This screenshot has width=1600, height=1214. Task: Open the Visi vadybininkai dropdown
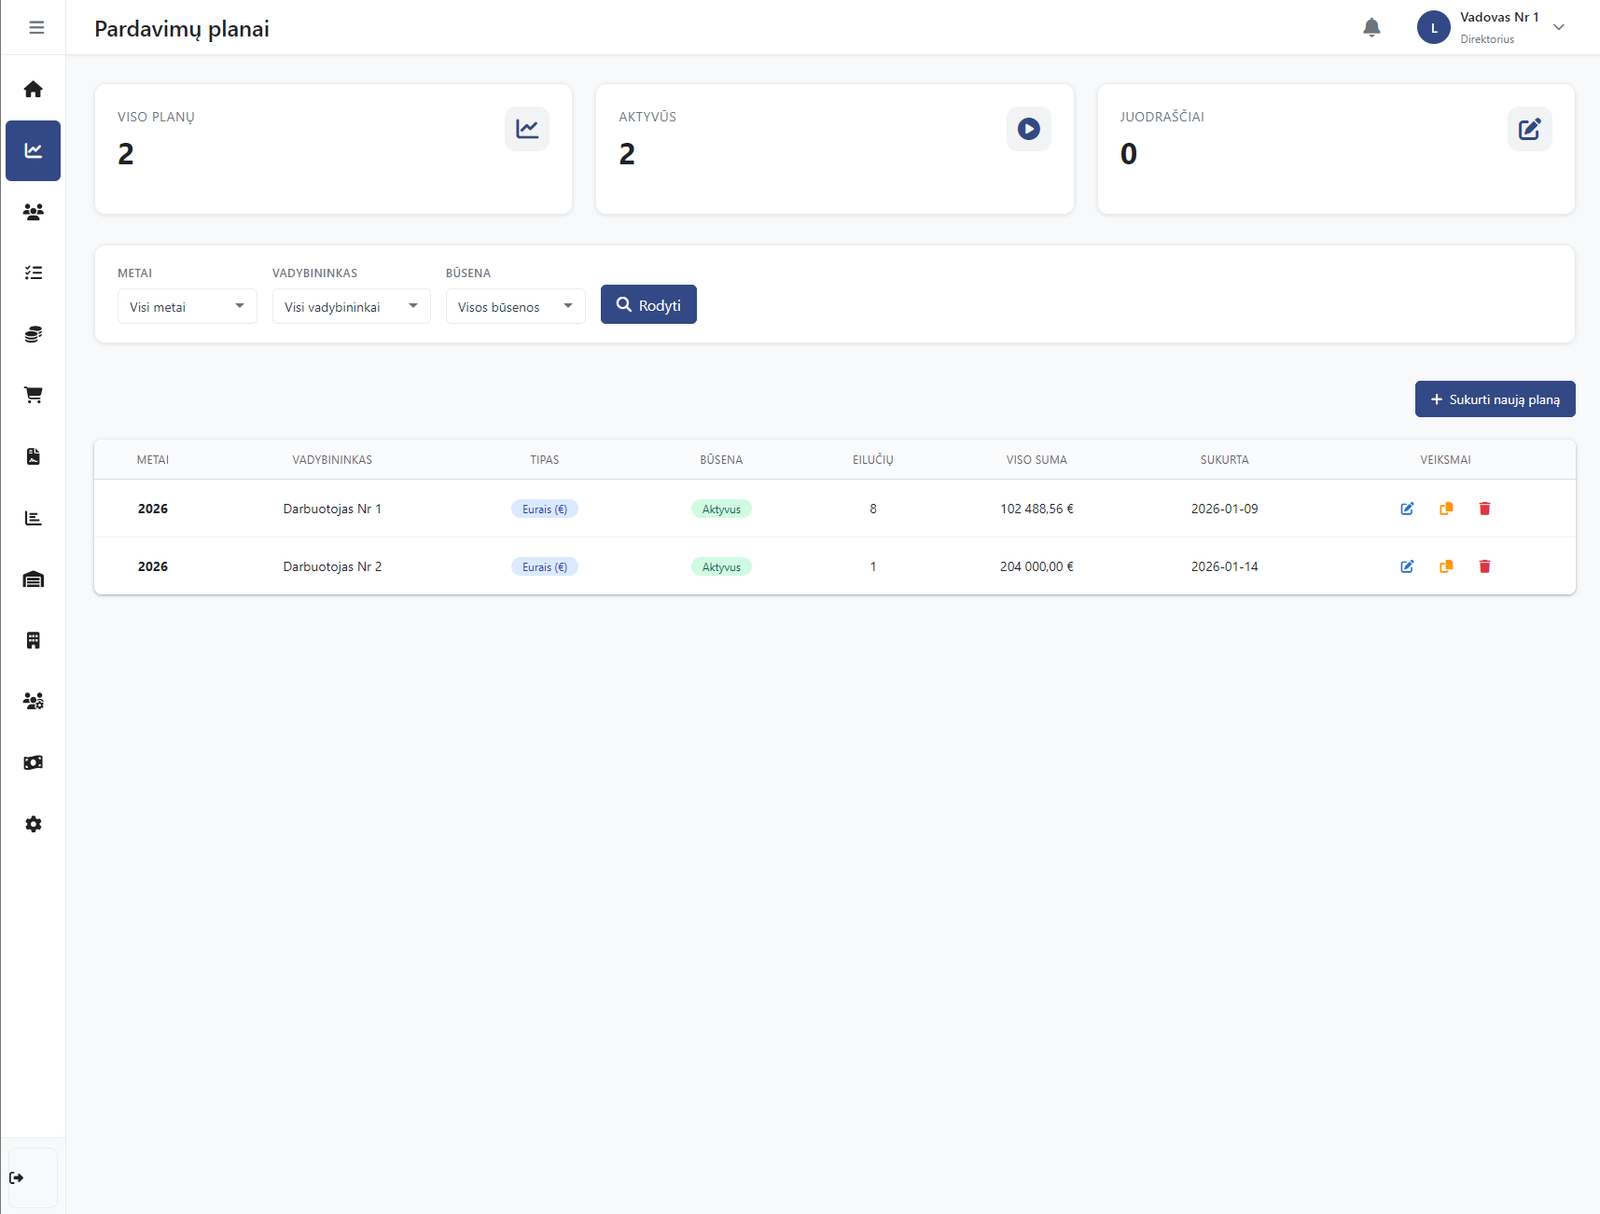[x=351, y=307]
